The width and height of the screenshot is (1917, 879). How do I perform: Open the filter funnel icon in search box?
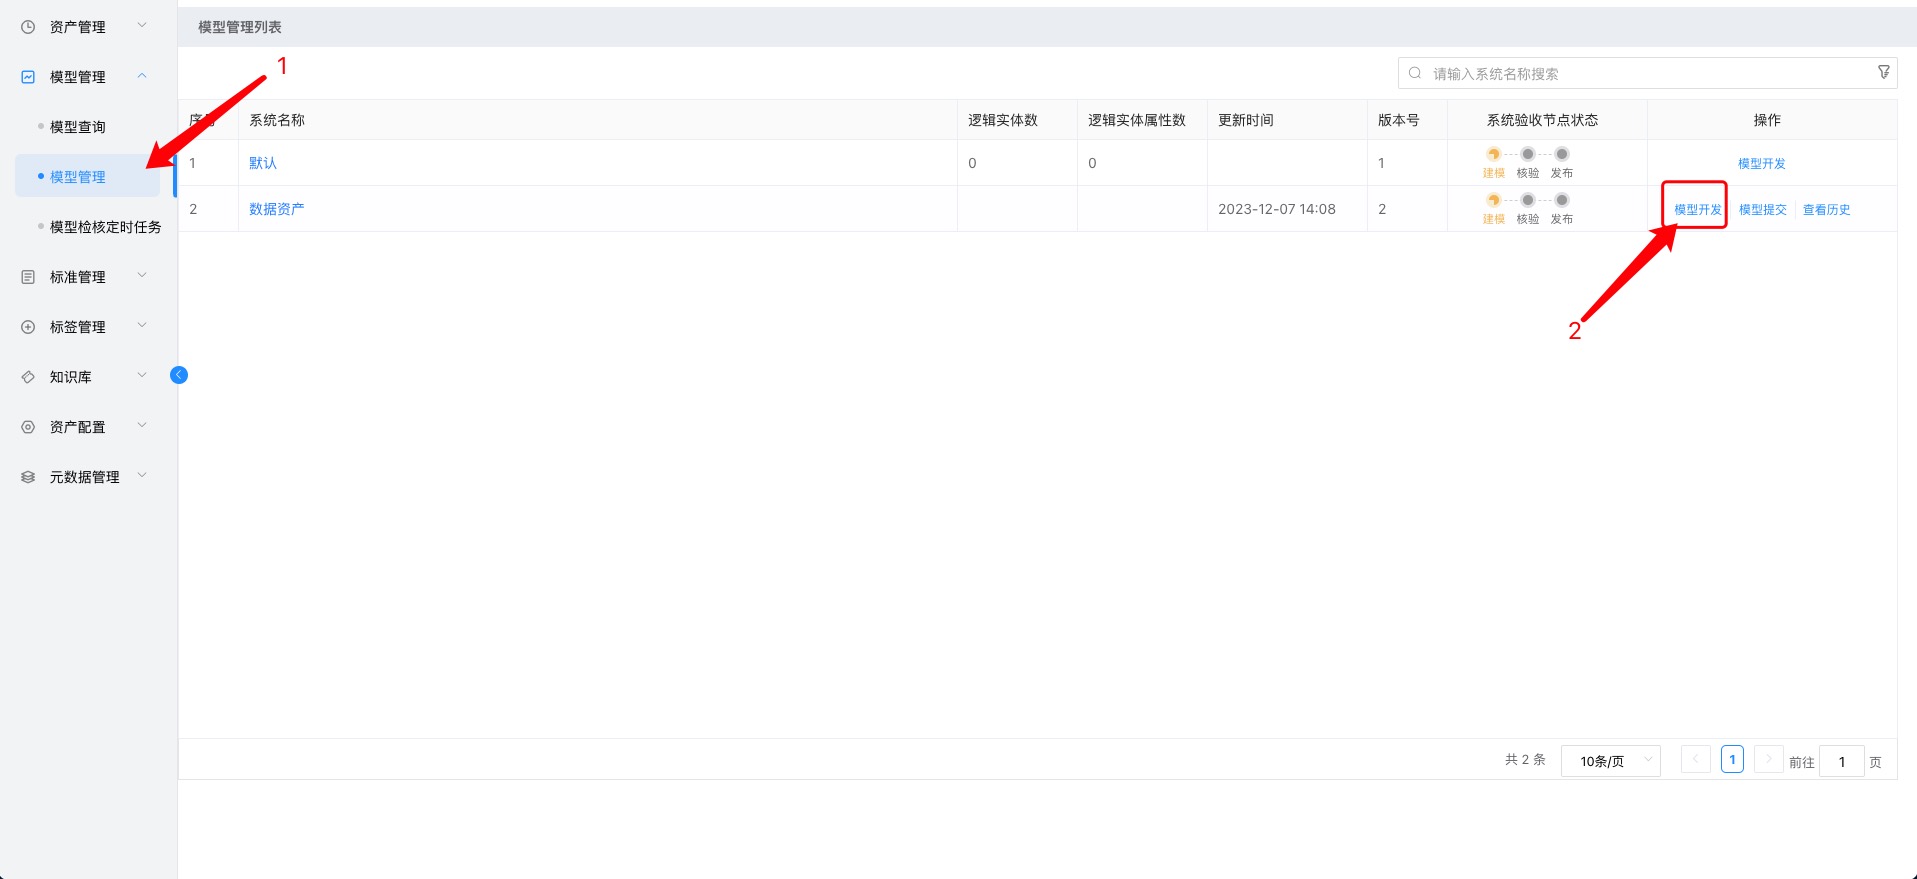pyautogui.click(x=1884, y=72)
